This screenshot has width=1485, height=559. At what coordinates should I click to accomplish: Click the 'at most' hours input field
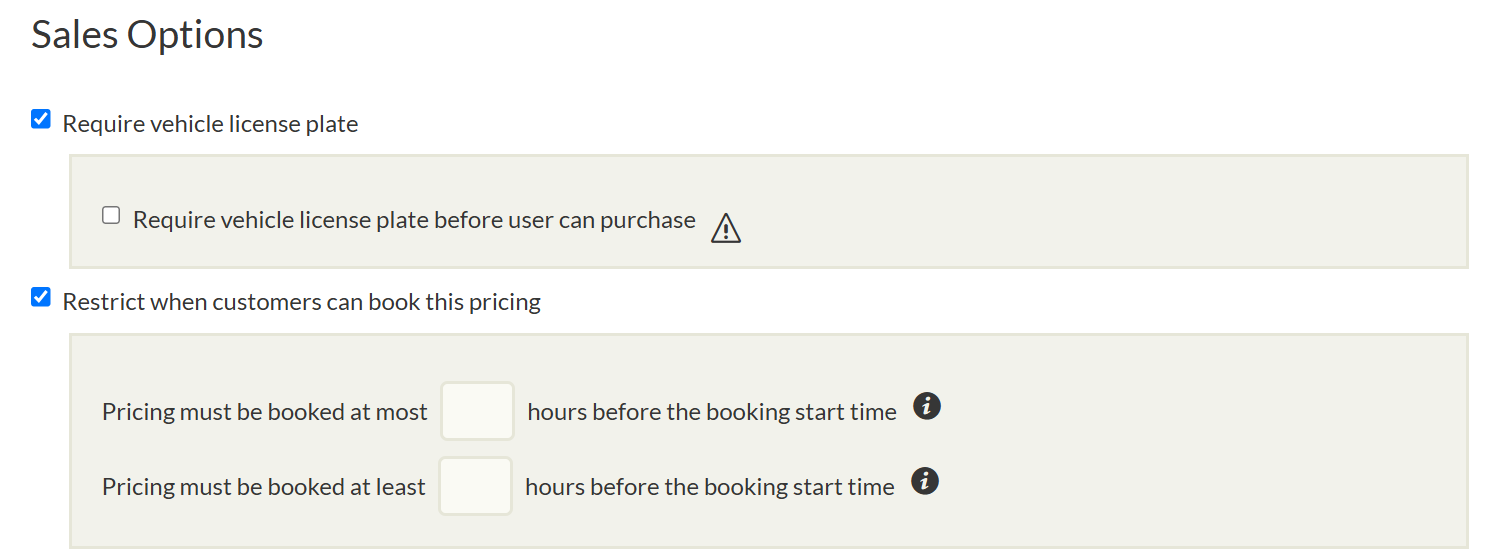477,411
